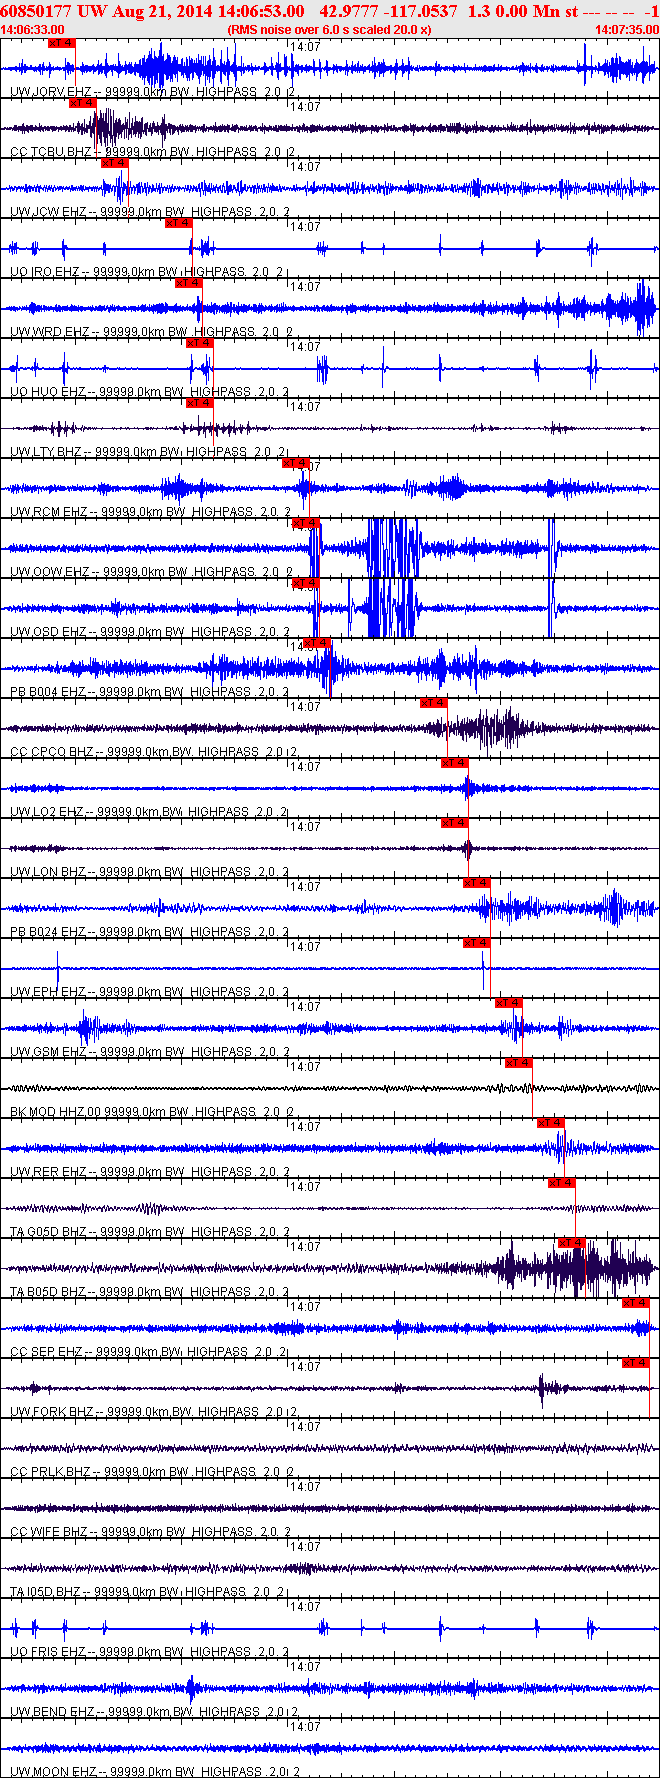660x1778 pixels.
Task: Select the UW.OOW.EHZ trace label
Action: pos(50,572)
